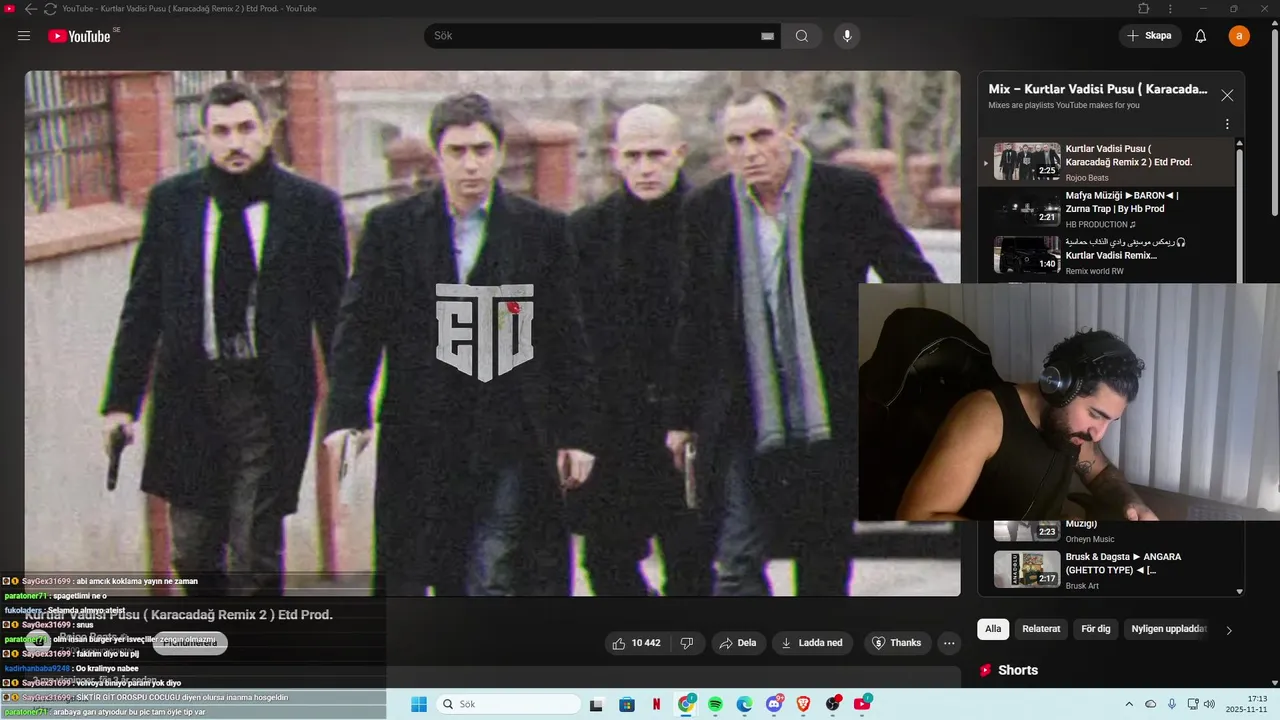Viewport: 1280px width, 720px height.
Task: Click the Prenumererad subscribed button
Action: point(190,643)
